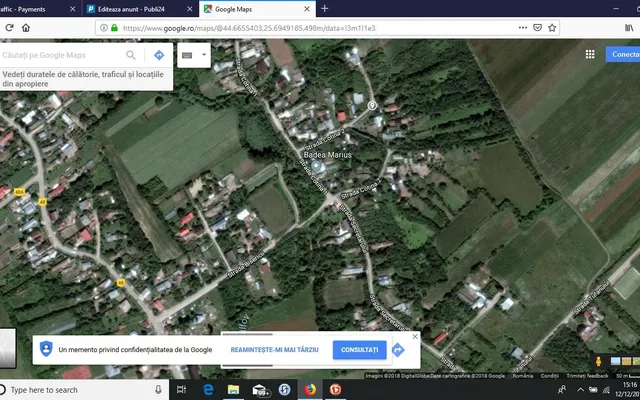Close the privacy reminder banner

click(x=415, y=336)
